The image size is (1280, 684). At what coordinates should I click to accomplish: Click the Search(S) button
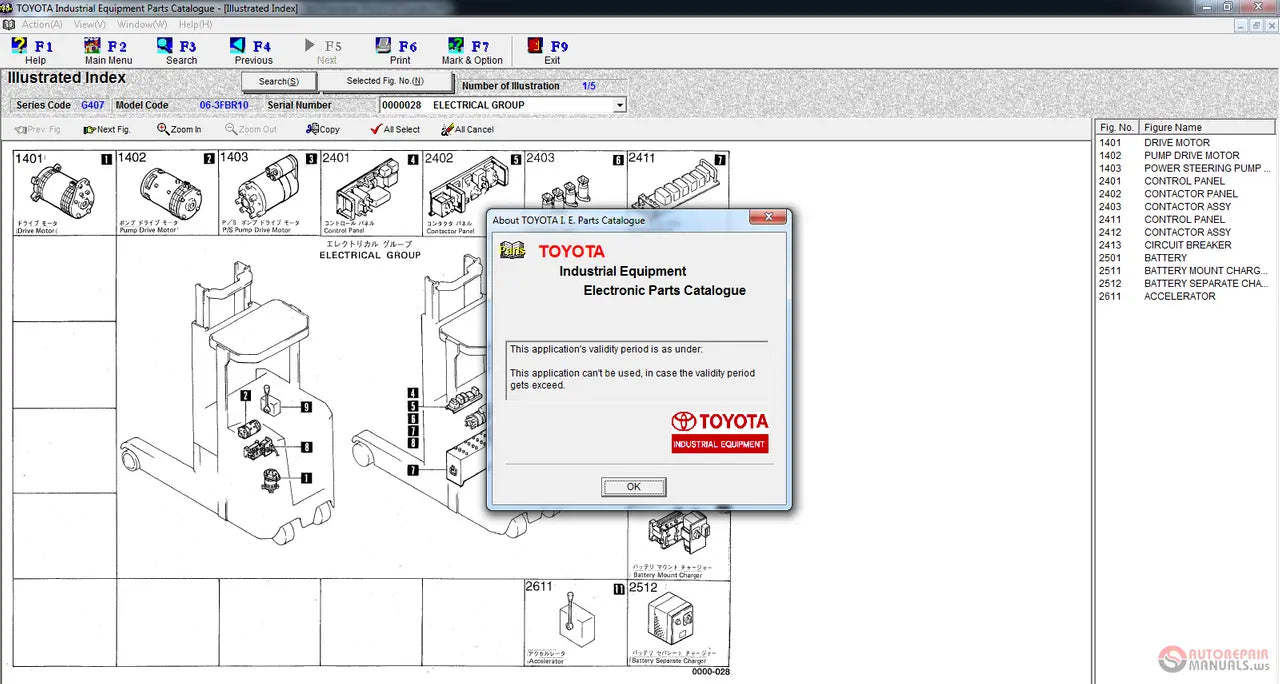click(x=278, y=81)
